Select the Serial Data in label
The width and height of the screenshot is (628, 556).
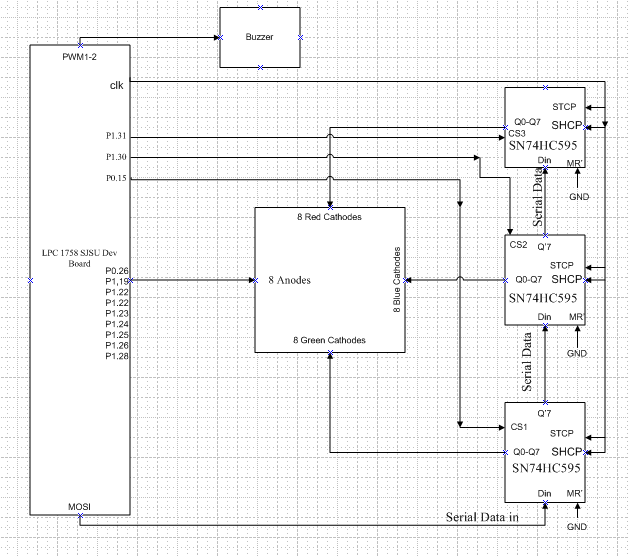(482, 517)
